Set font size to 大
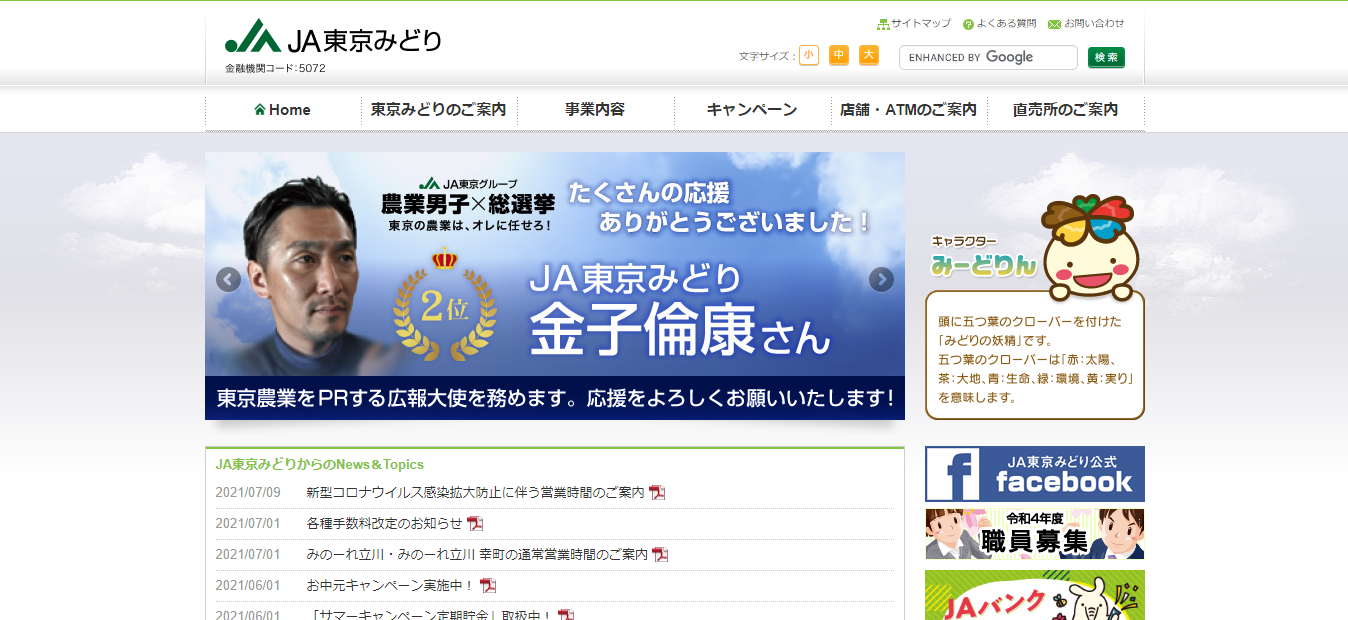Viewport: 1348px width, 620px height. tap(869, 55)
